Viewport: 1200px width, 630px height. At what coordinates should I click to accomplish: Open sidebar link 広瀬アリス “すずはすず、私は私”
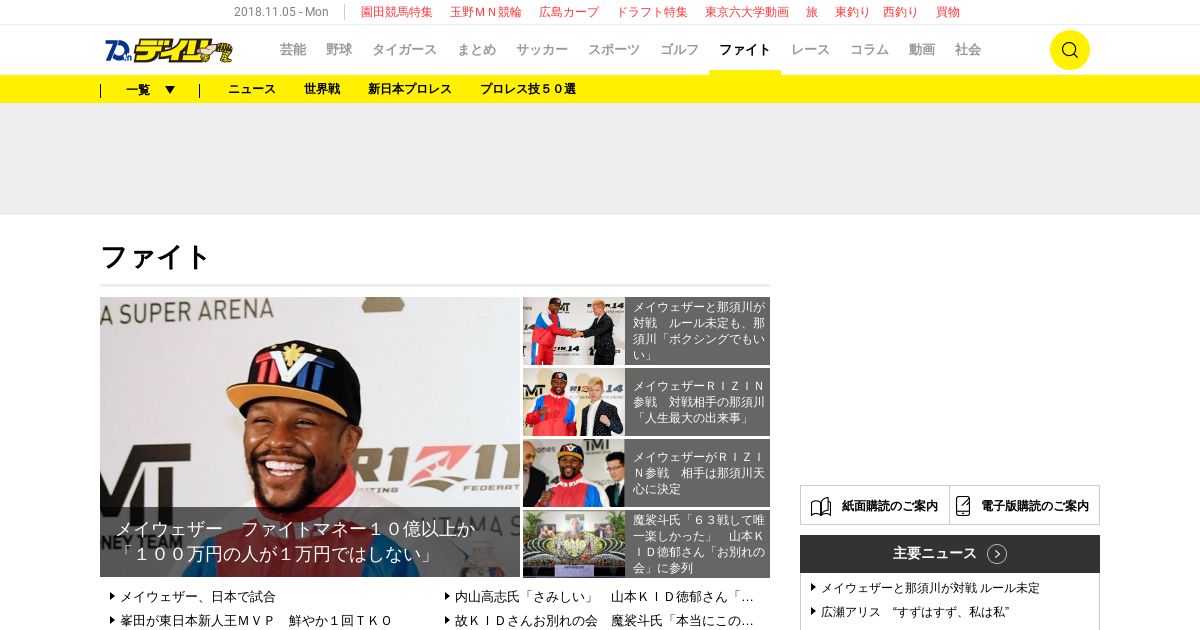tap(915, 612)
